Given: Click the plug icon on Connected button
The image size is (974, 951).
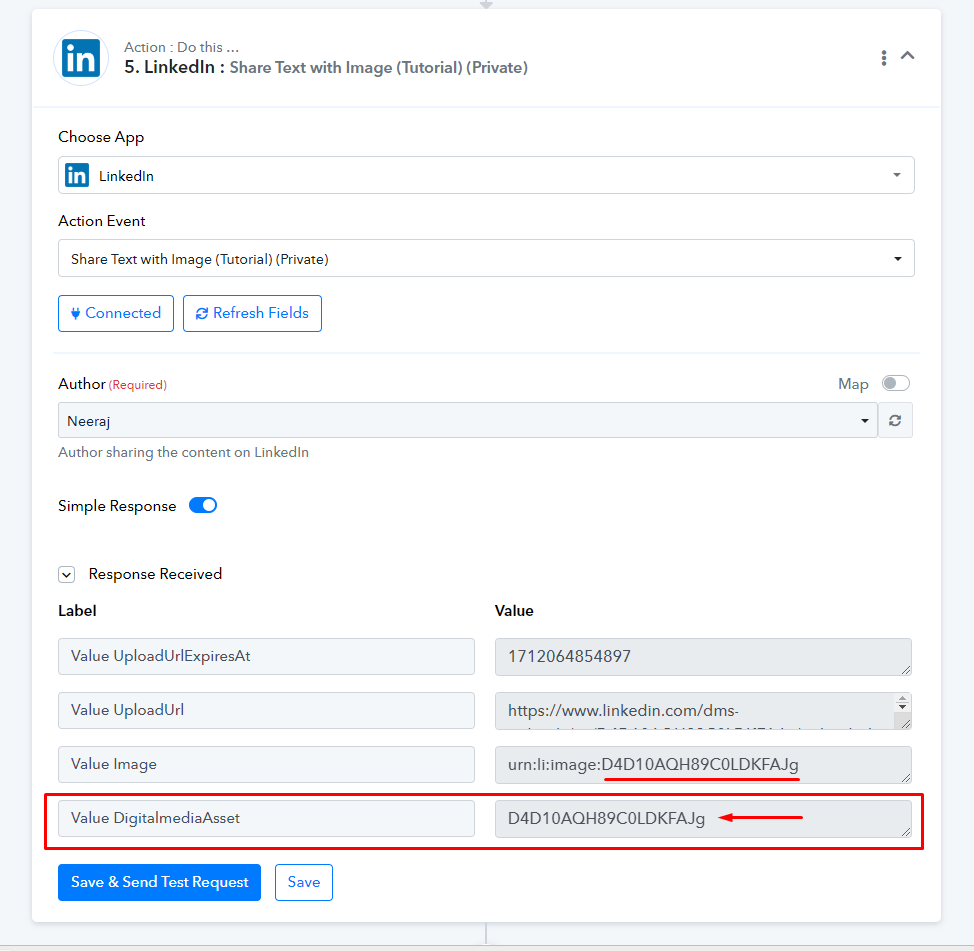Looking at the screenshot, I should tap(75, 314).
